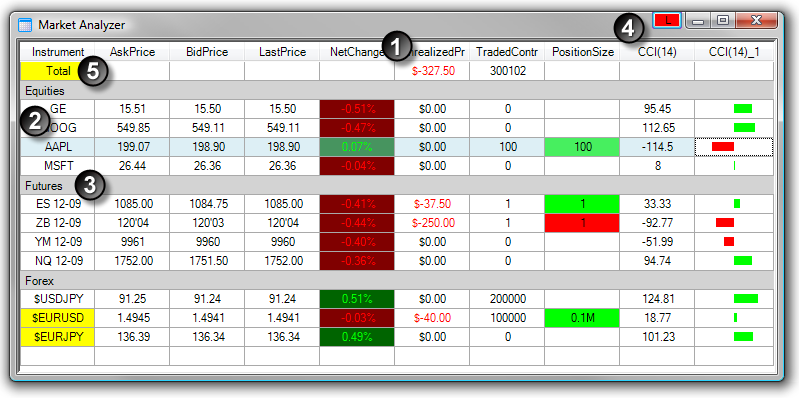Click the total unrealized $-327.50 value

432,71
